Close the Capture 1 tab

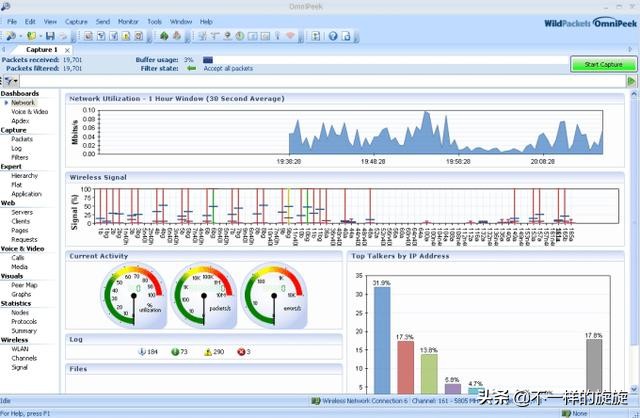click(67, 50)
